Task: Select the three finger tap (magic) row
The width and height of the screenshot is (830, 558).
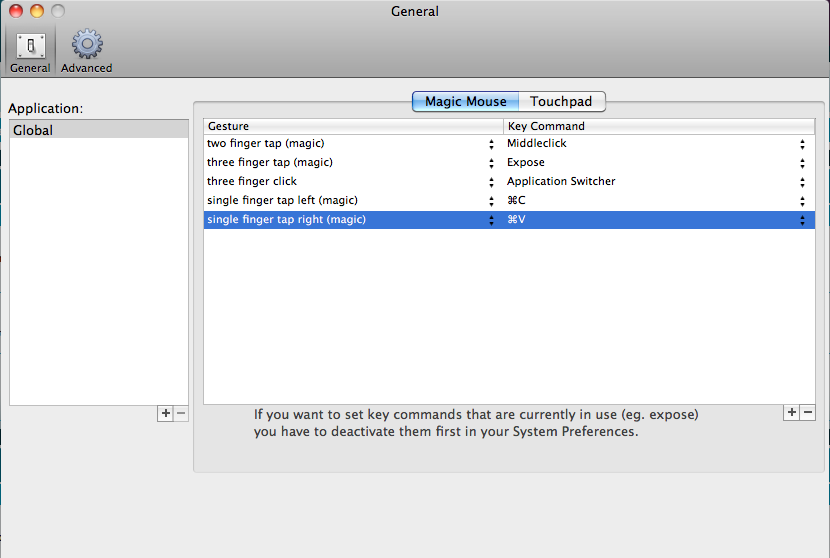Action: (509, 163)
